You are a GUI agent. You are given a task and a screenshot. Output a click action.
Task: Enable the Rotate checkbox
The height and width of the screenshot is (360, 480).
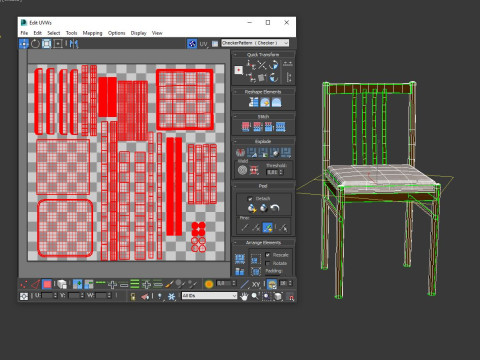(267, 263)
